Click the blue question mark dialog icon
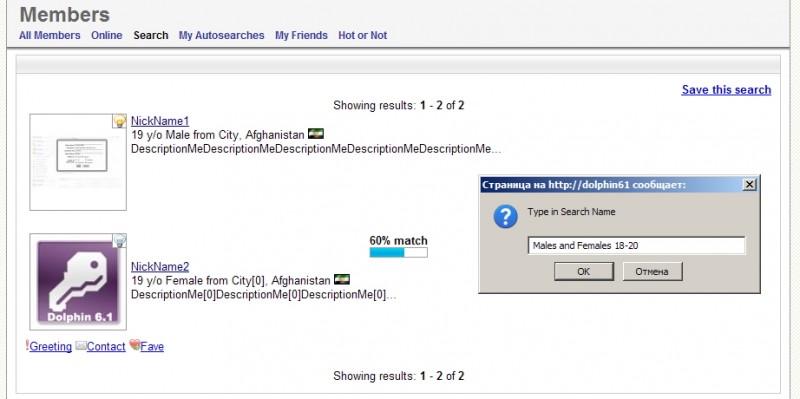This screenshot has width=800, height=399. (505, 217)
